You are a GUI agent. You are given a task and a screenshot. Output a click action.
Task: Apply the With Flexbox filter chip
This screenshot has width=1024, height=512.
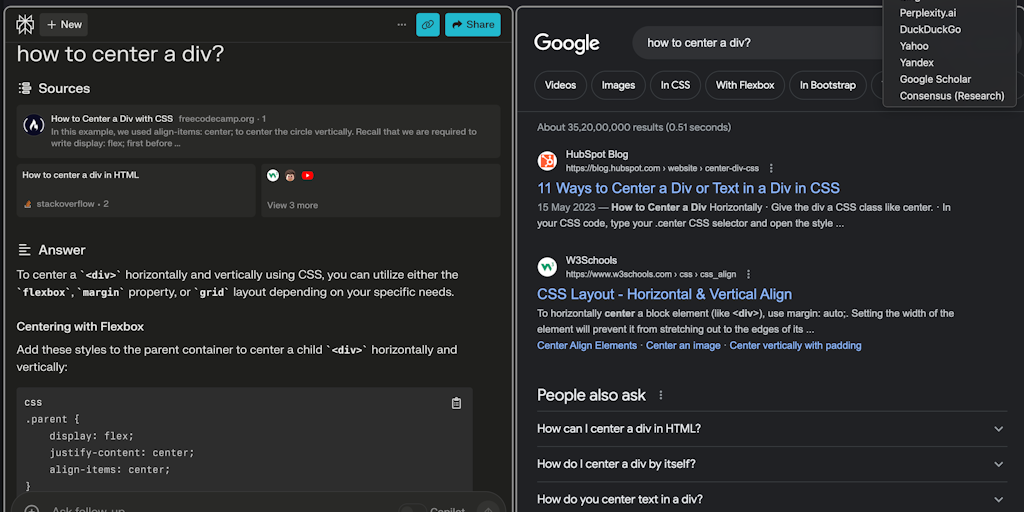[745, 85]
